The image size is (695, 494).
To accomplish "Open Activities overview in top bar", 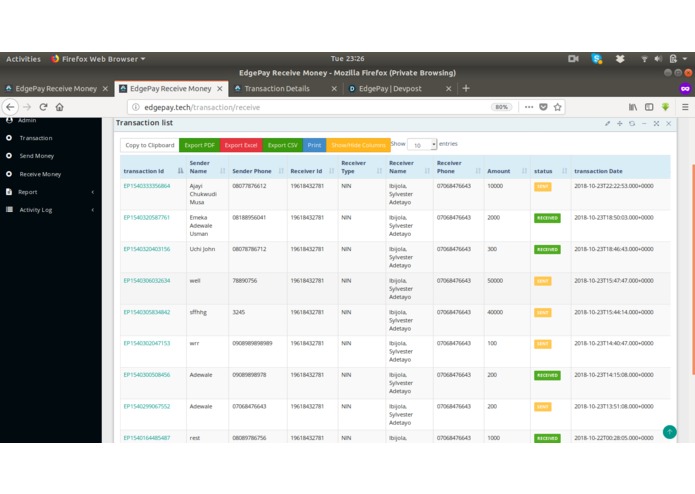I will (23, 59).
